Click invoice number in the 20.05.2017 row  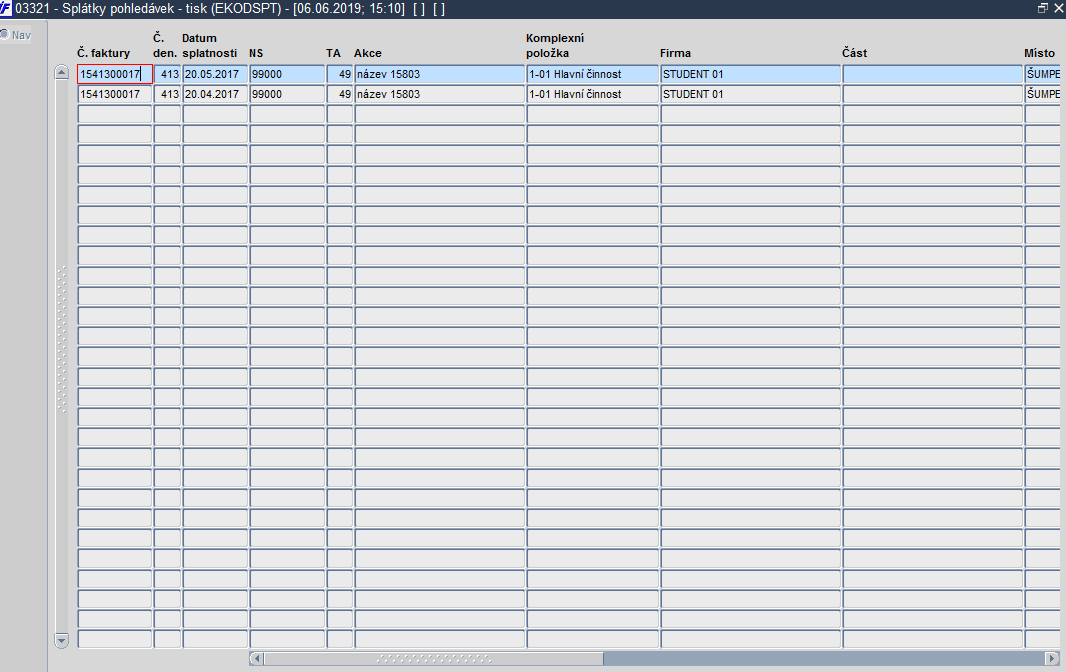[115, 74]
